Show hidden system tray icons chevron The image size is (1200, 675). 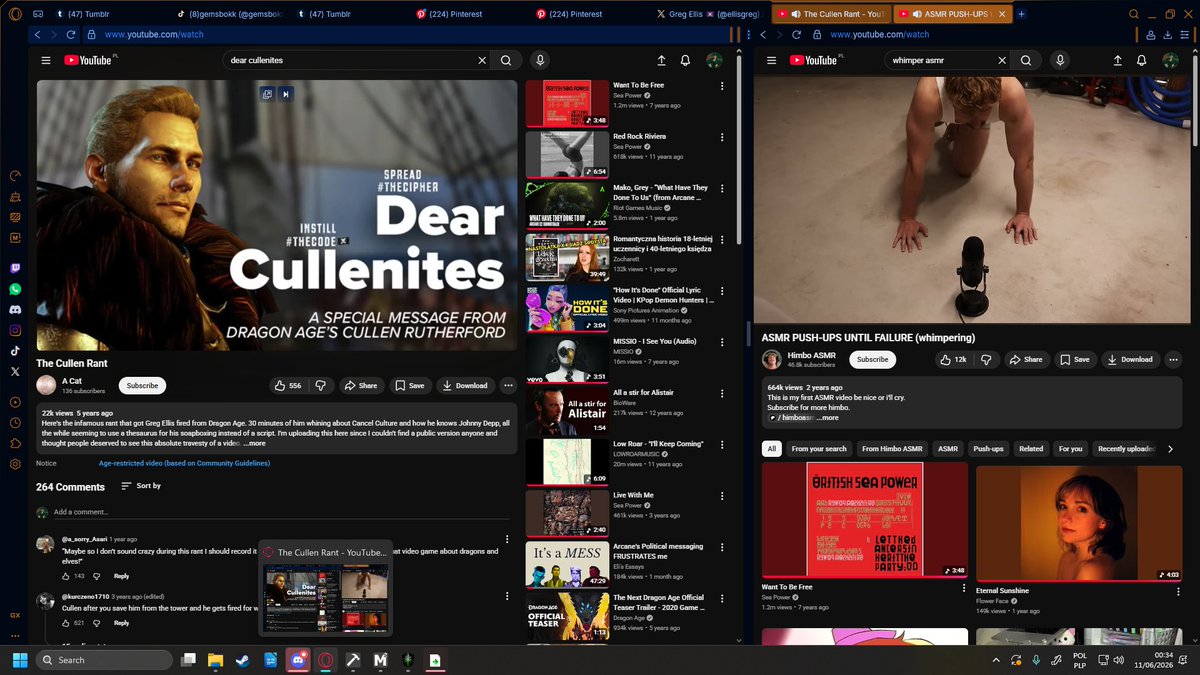[x=996, y=660]
